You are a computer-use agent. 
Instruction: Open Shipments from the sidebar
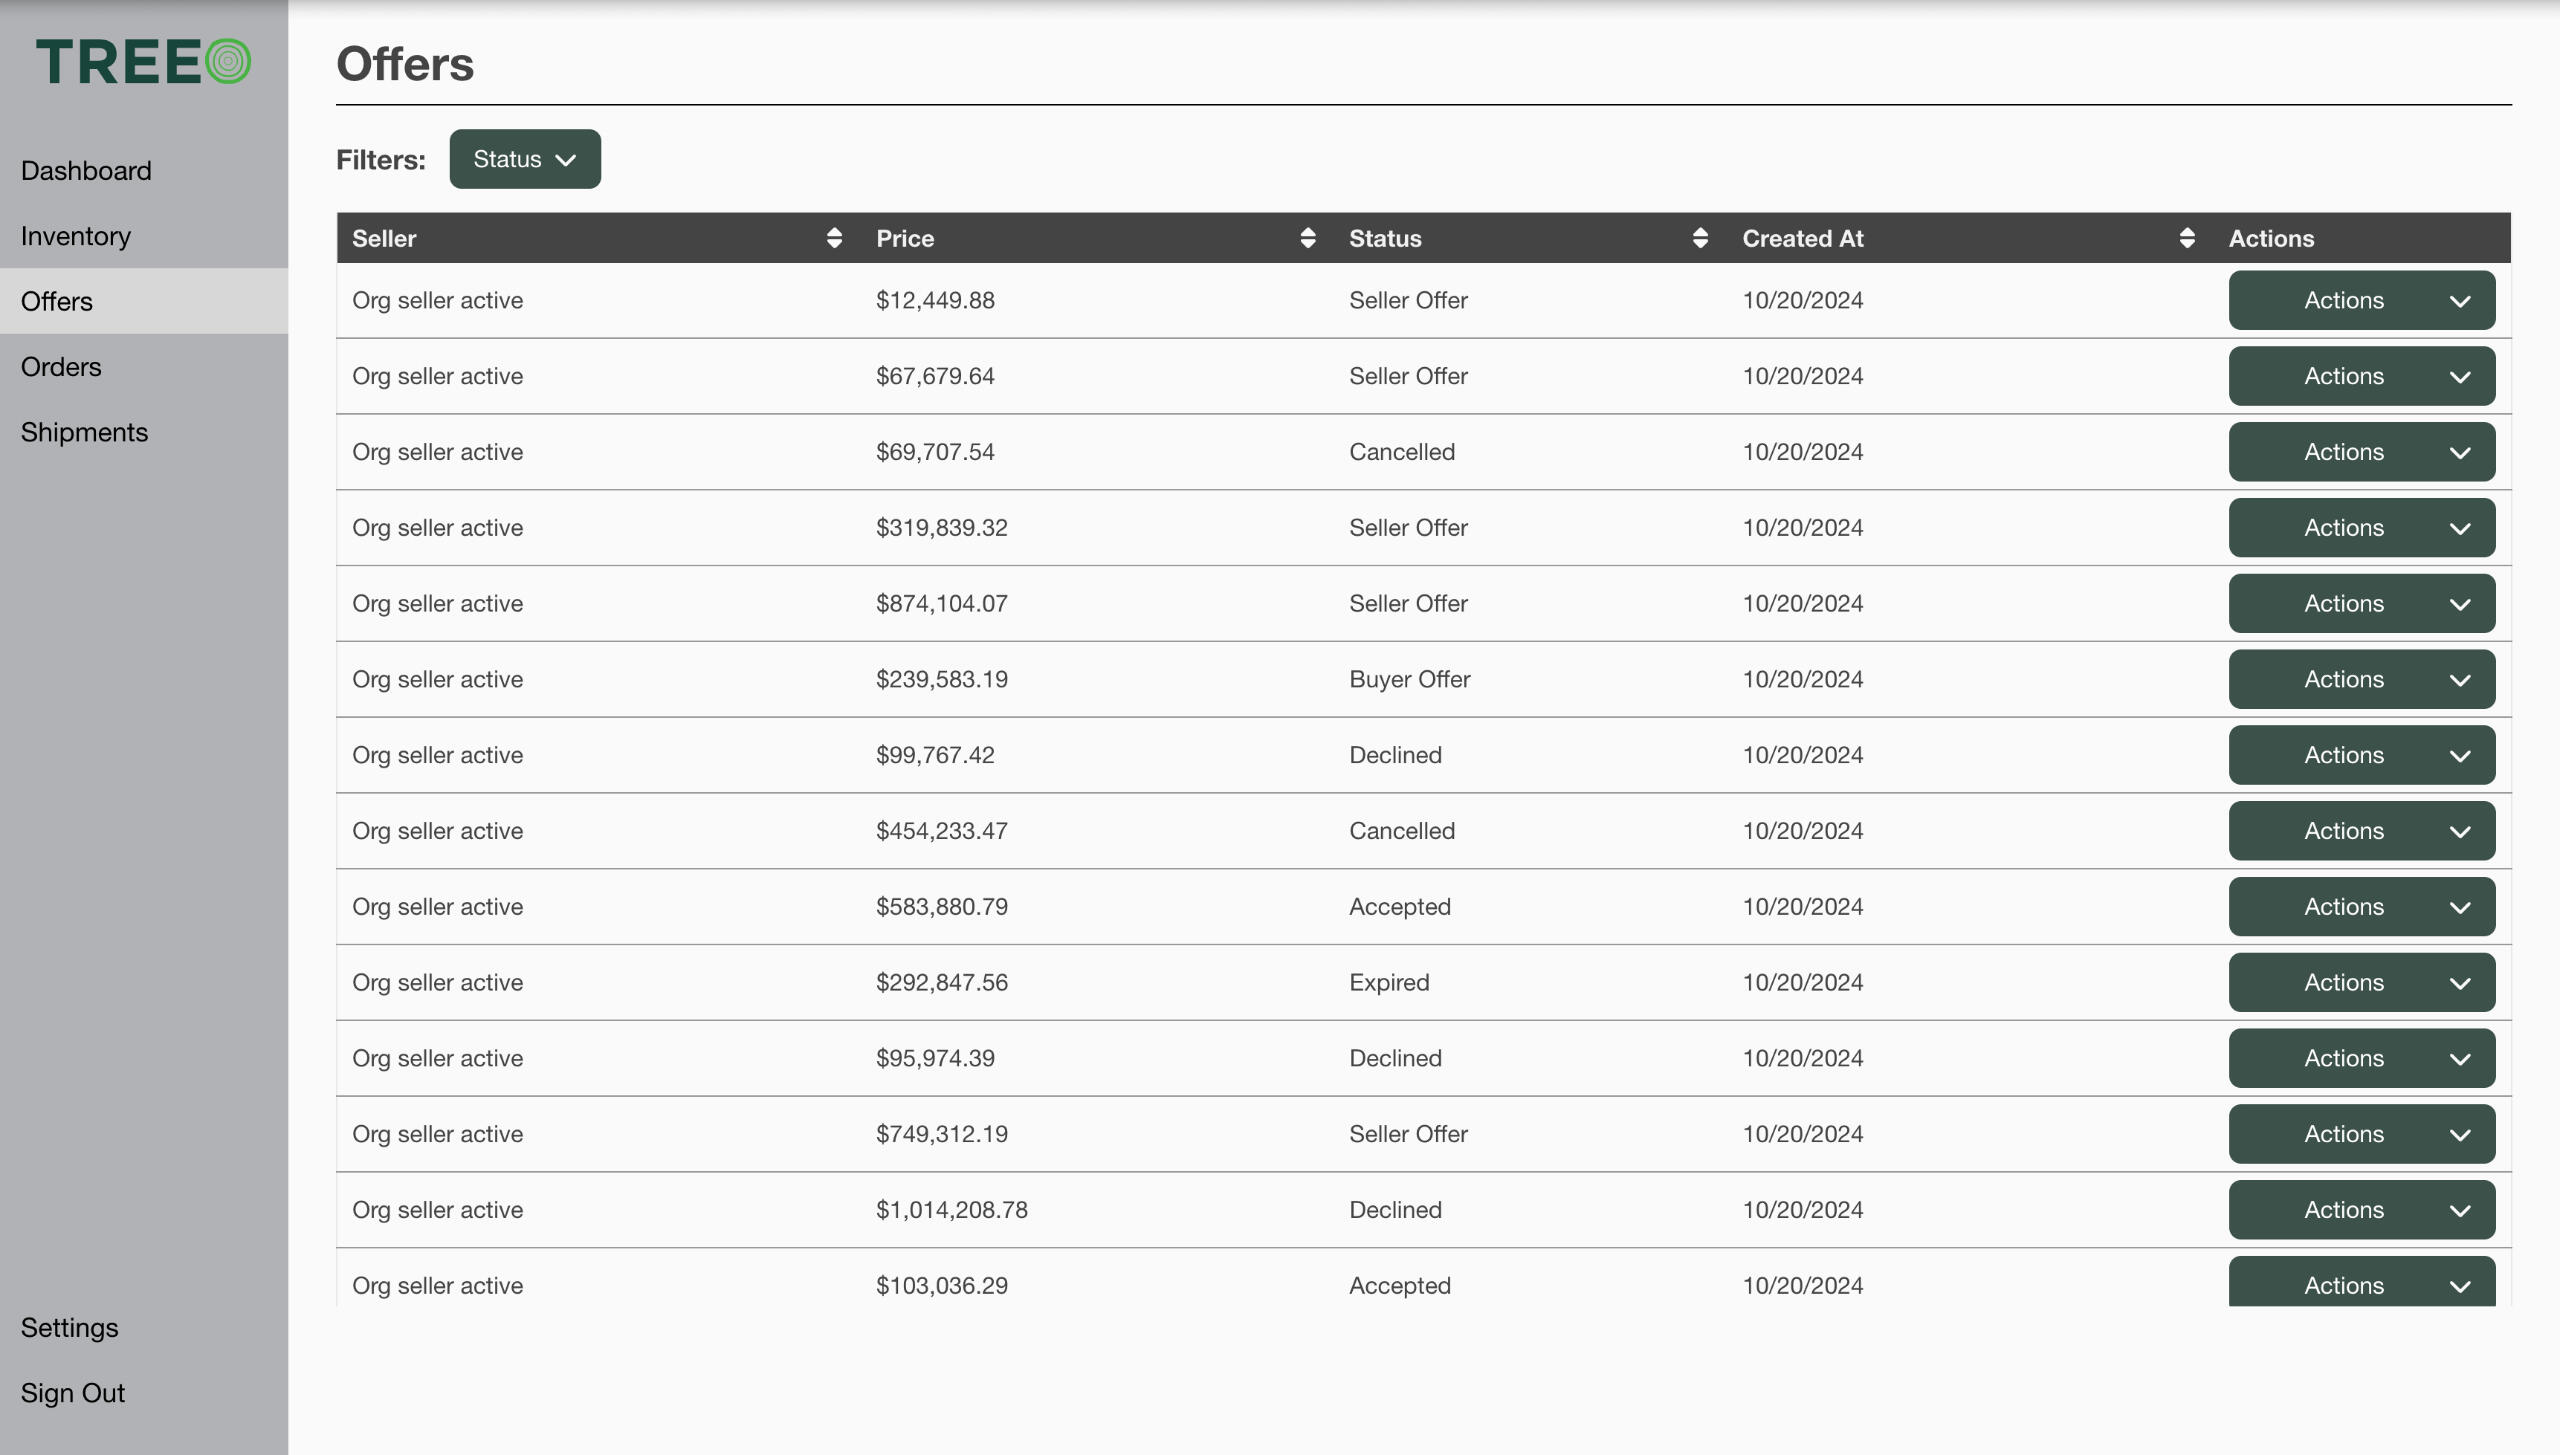(84, 432)
